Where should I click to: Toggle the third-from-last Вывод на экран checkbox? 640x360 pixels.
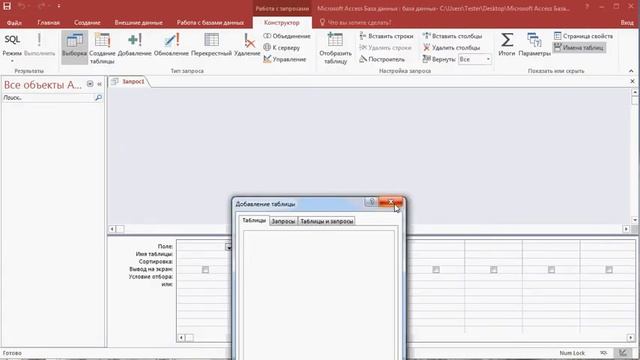tap(493, 269)
